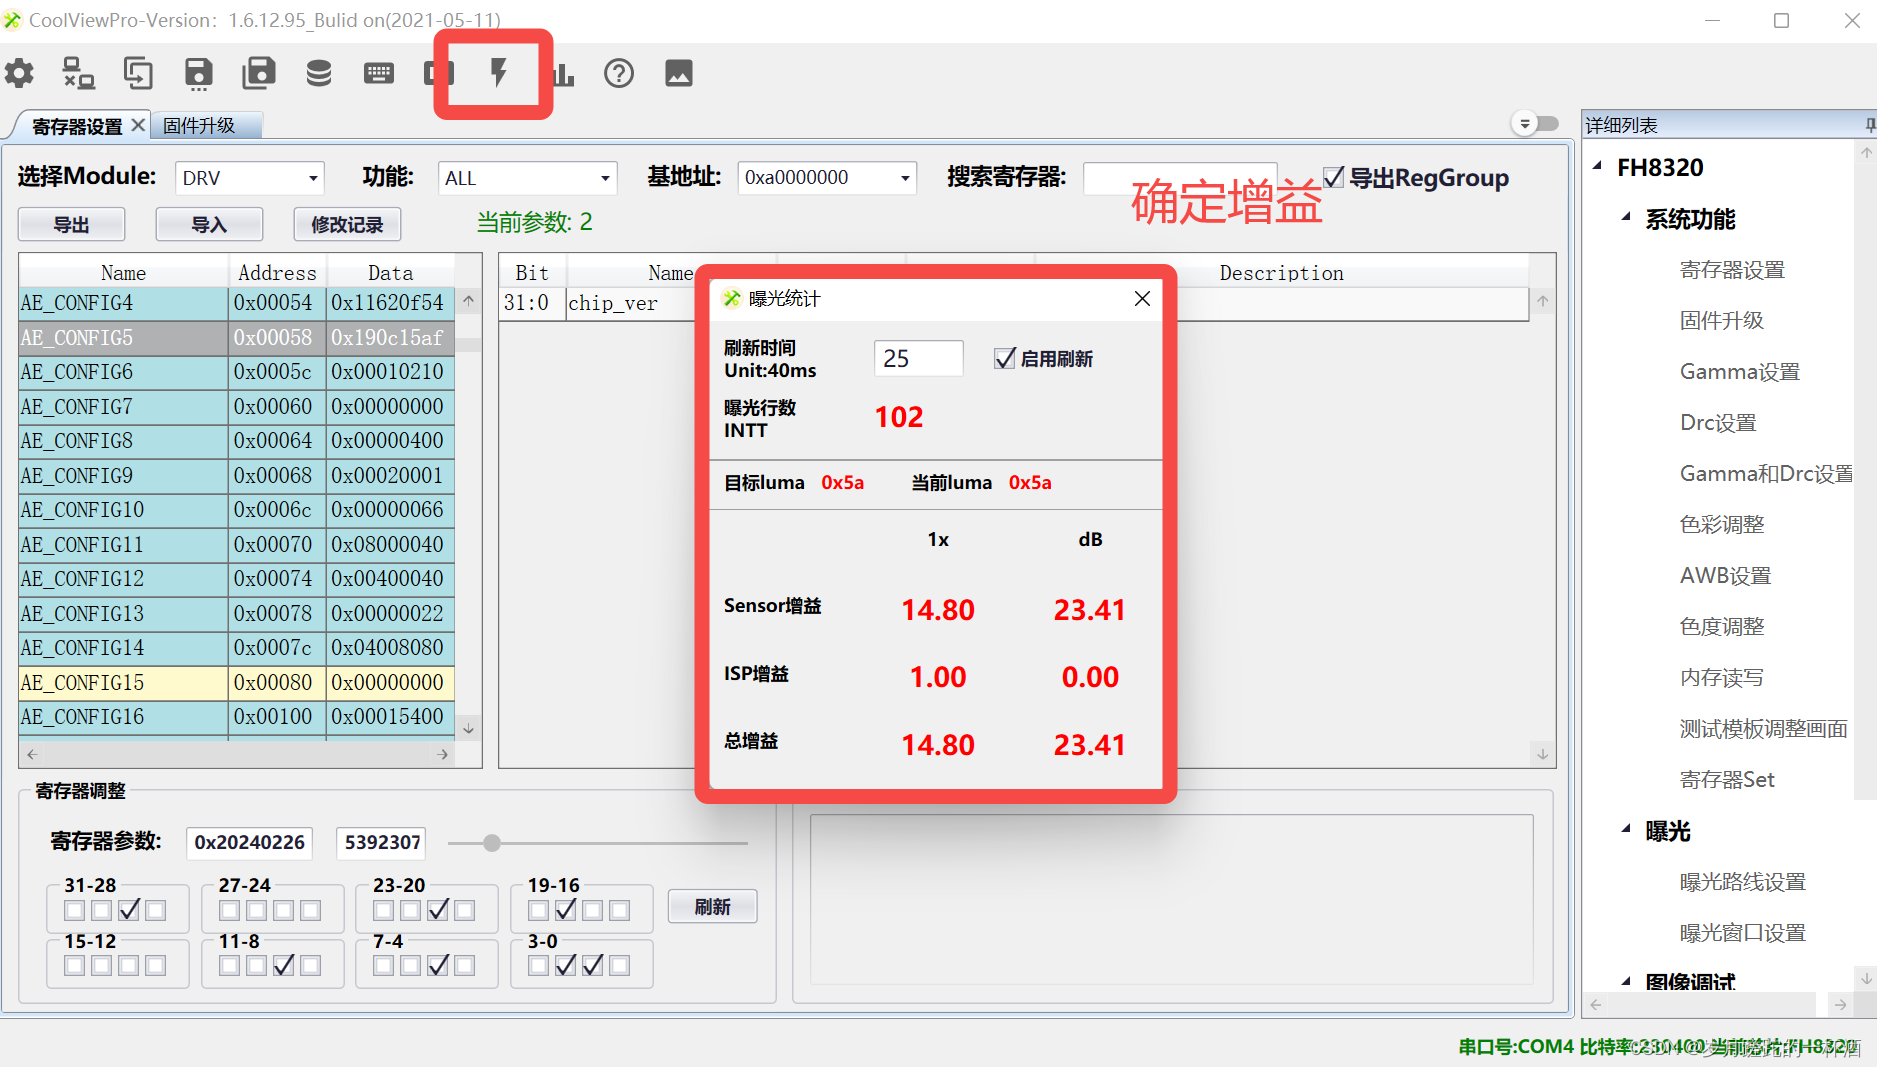
Task: Select the AE_CONFIG4 register row
Action: [237, 303]
